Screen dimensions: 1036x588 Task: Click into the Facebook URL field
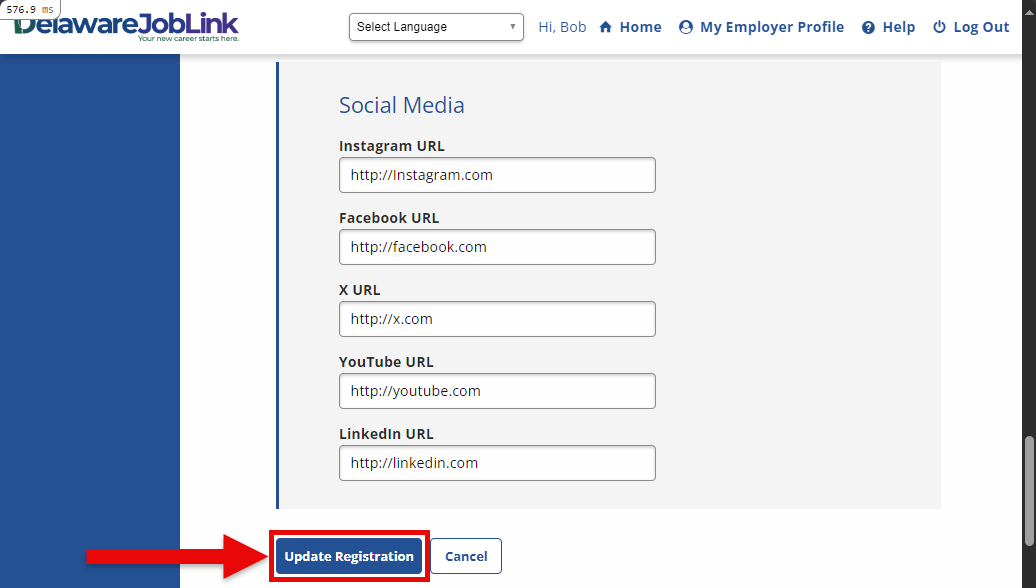click(x=497, y=247)
